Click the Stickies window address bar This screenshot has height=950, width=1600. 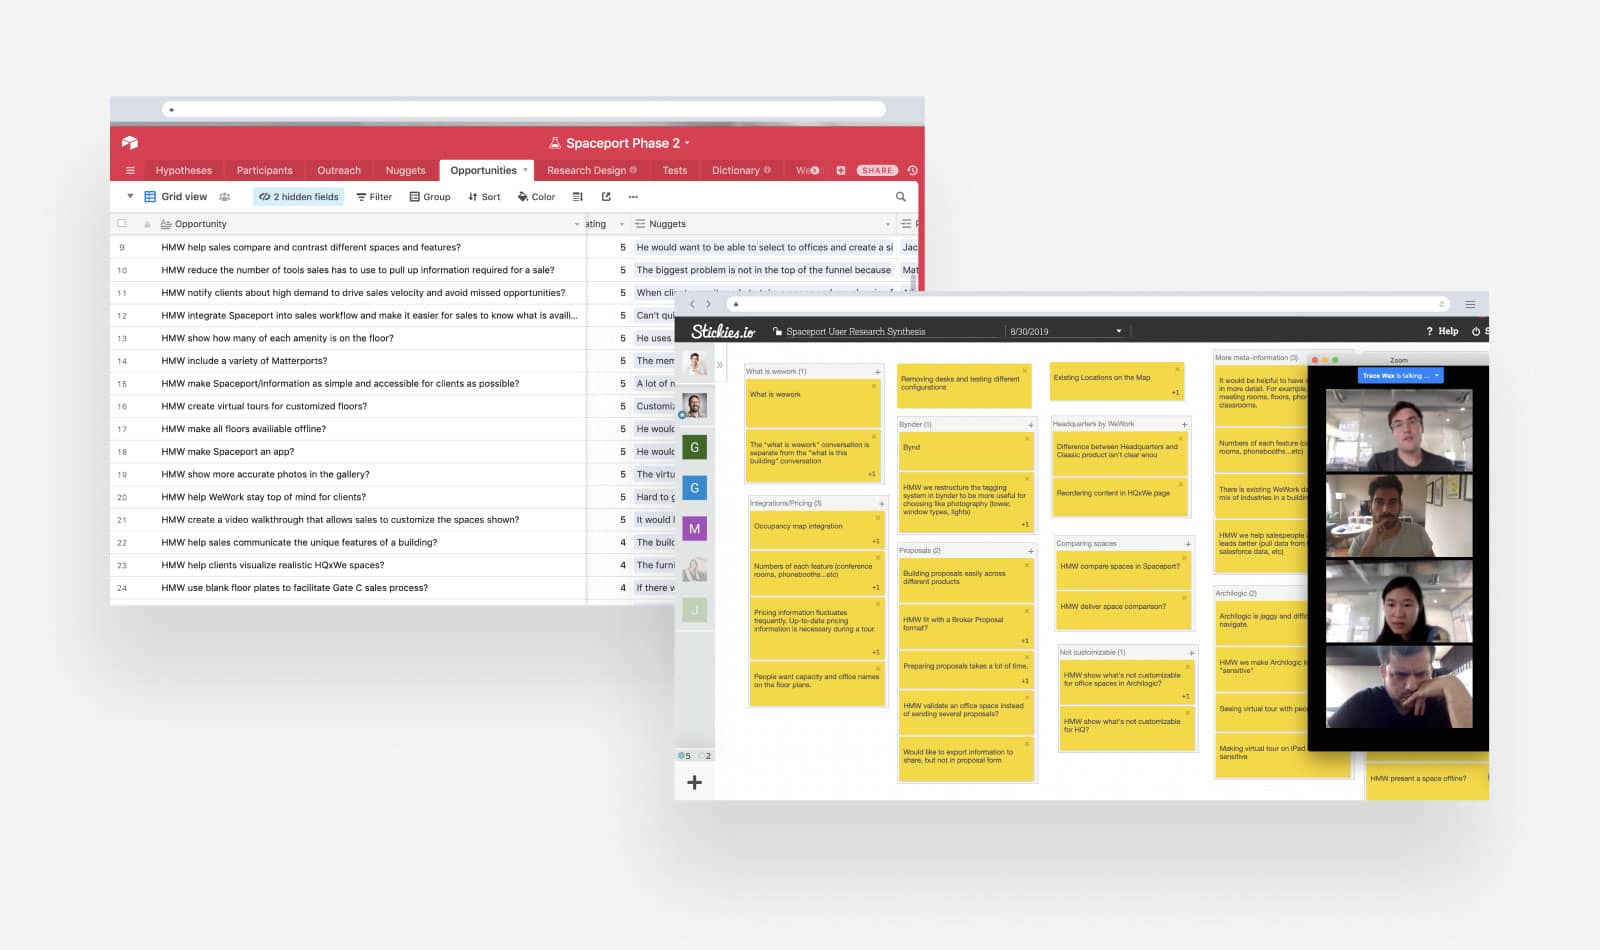coord(1088,304)
